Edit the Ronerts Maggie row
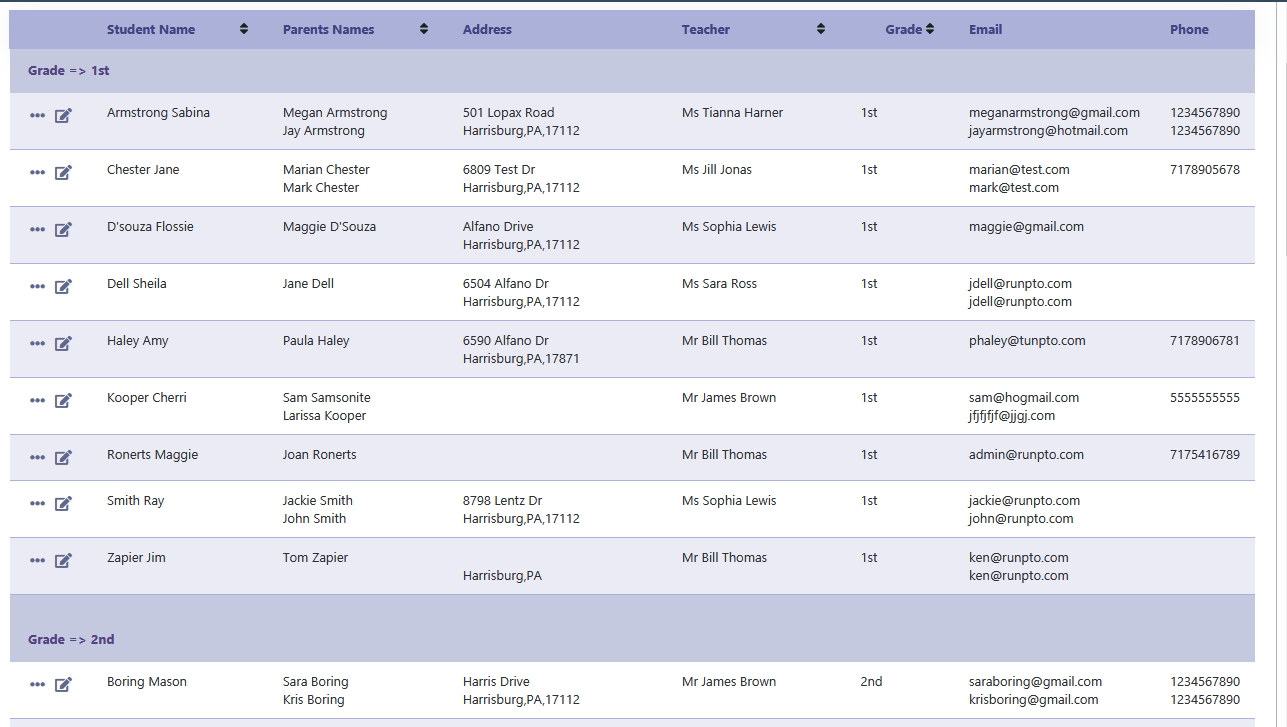Image resolution: width=1287 pixels, height=727 pixels. click(x=63, y=457)
